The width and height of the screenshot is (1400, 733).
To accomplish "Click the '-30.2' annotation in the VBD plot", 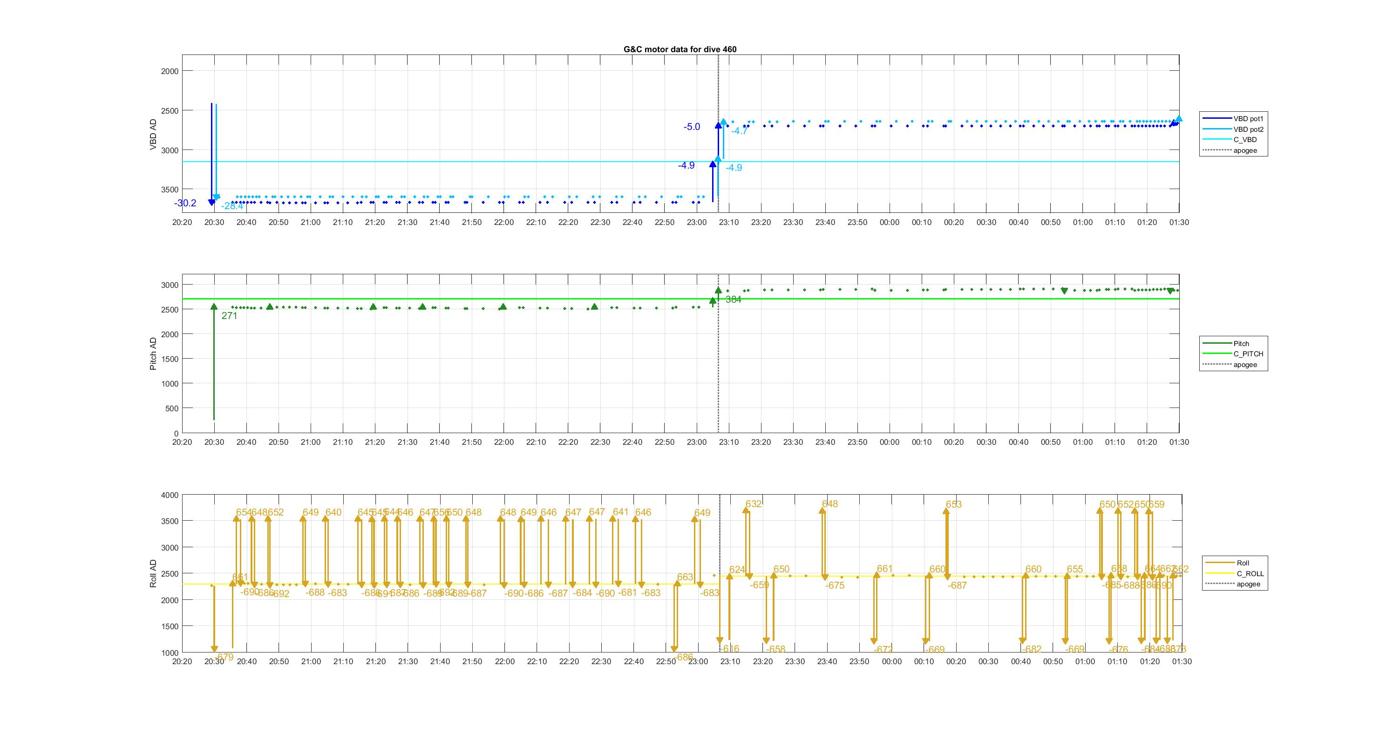I will tap(185, 204).
